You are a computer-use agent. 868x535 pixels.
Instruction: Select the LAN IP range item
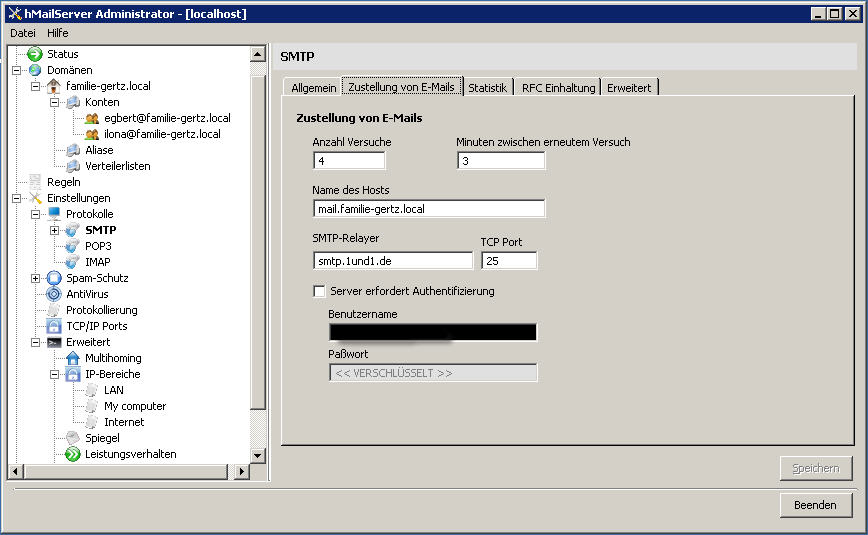(x=113, y=390)
